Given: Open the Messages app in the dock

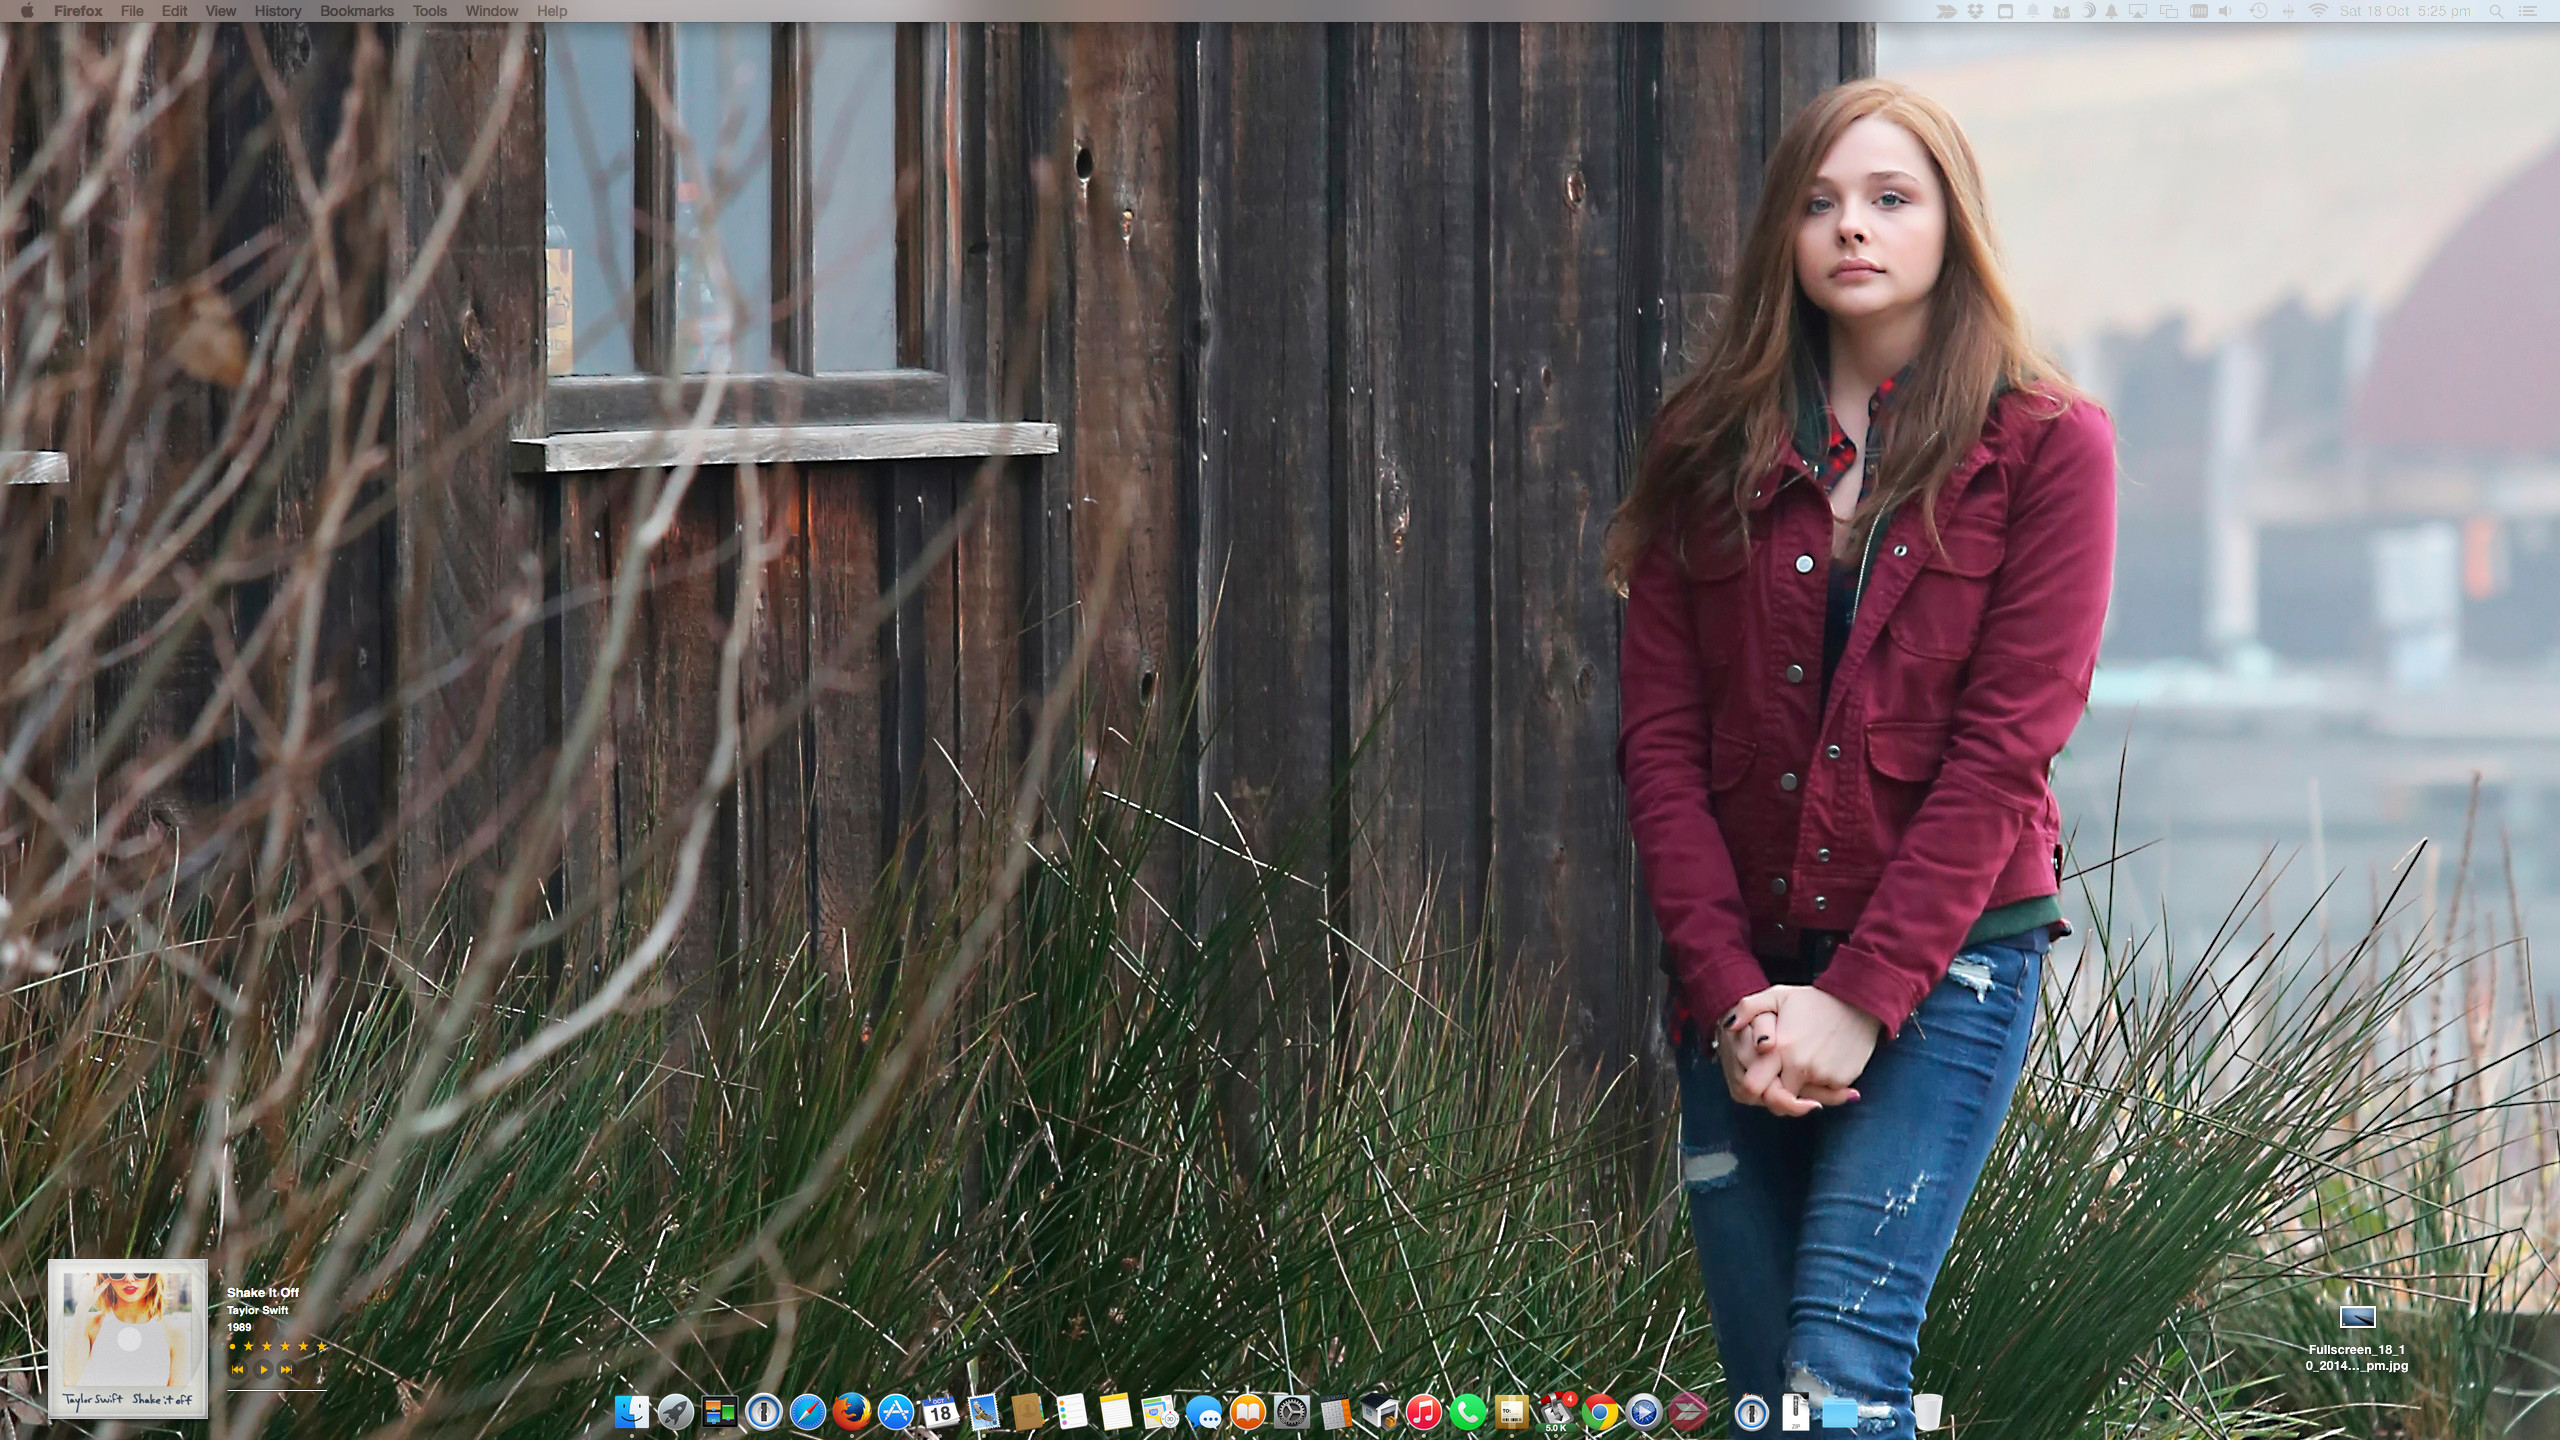Looking at the screenshot, I should tap(1204, 1412).
